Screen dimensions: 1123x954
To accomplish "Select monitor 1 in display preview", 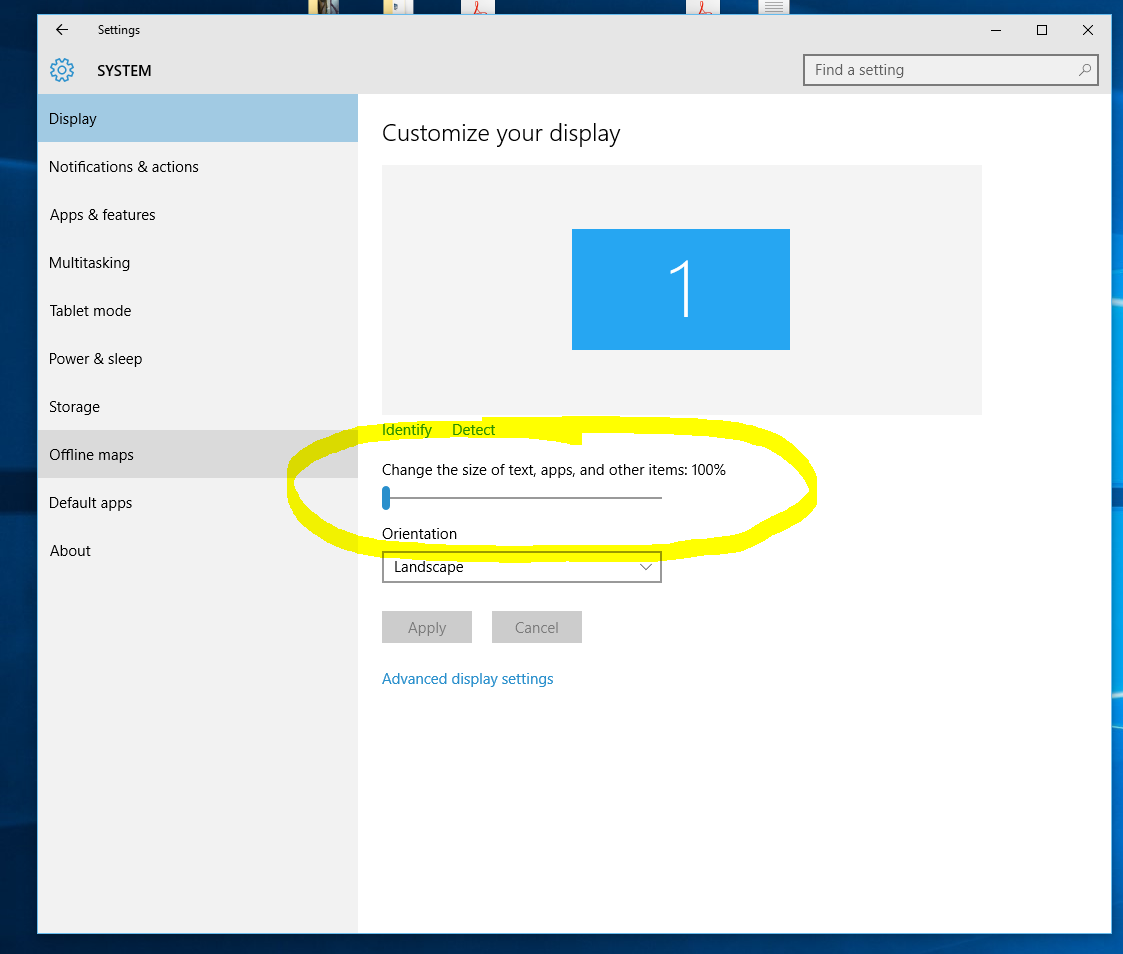I will tap(681, 290).
